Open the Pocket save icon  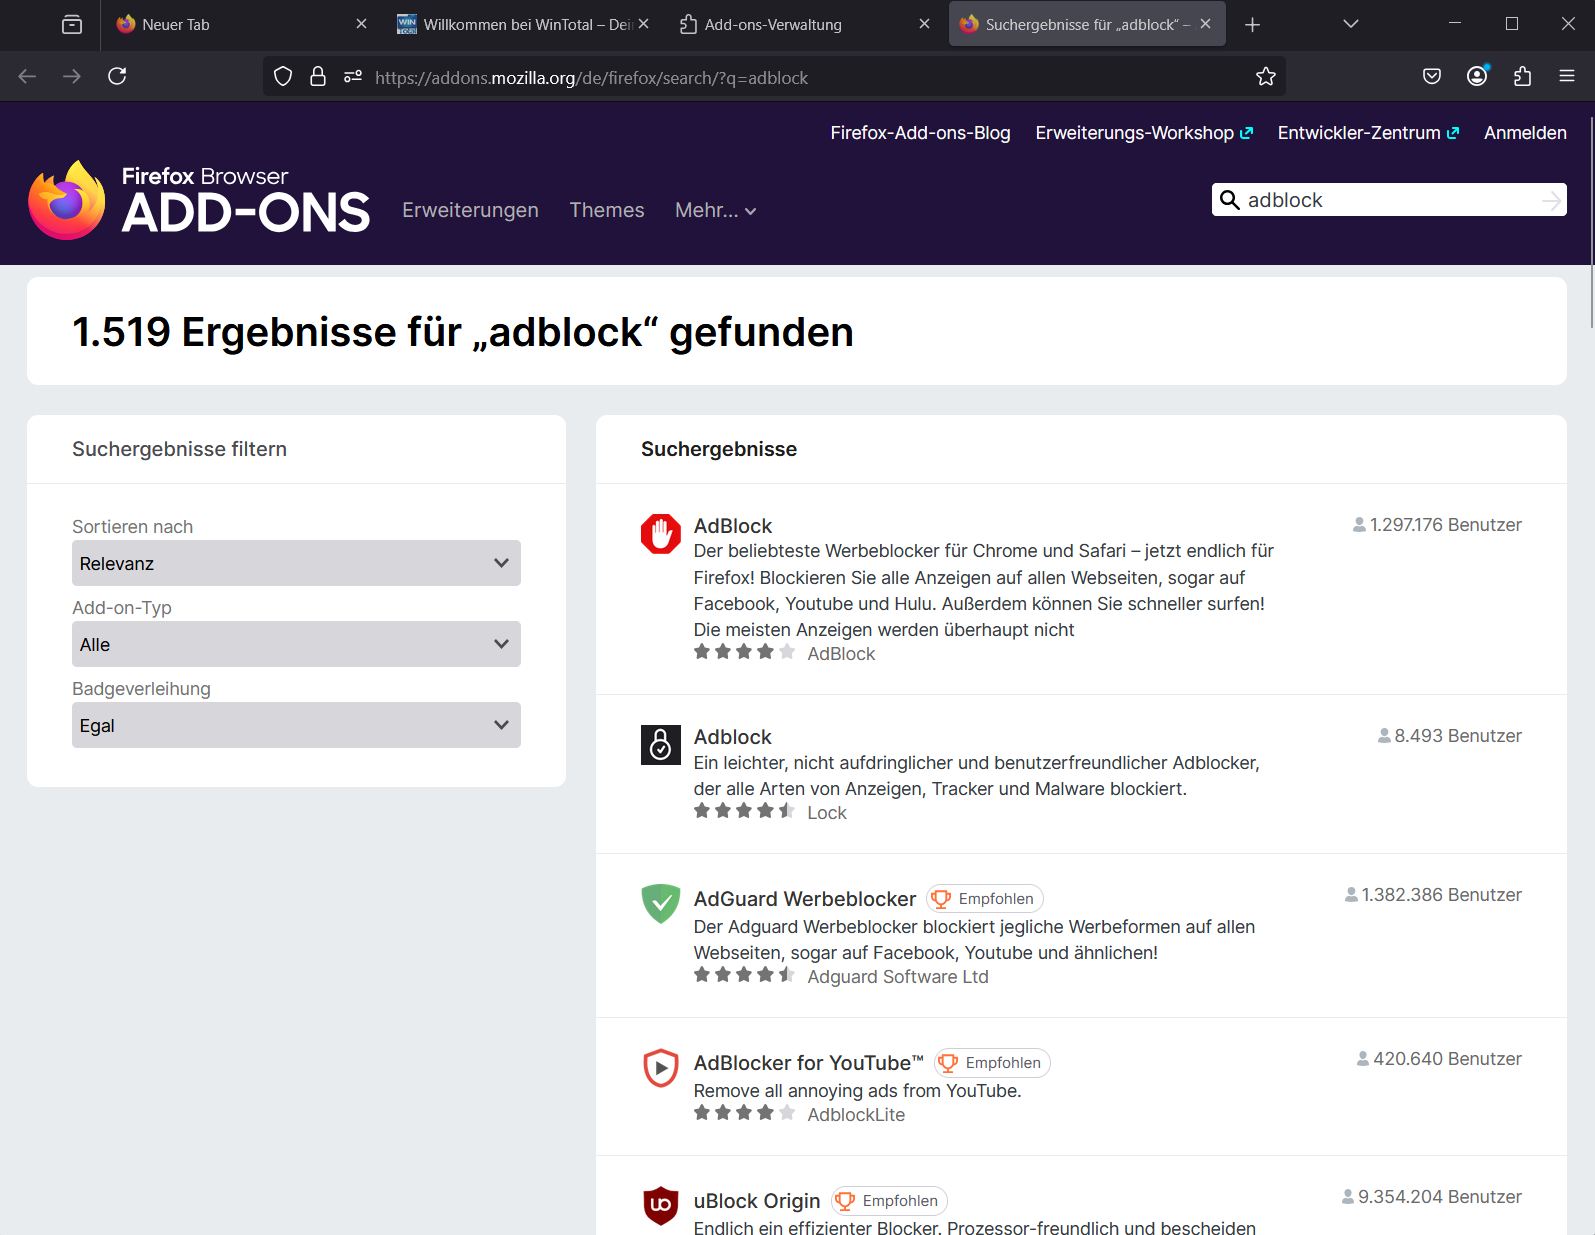1431,76
